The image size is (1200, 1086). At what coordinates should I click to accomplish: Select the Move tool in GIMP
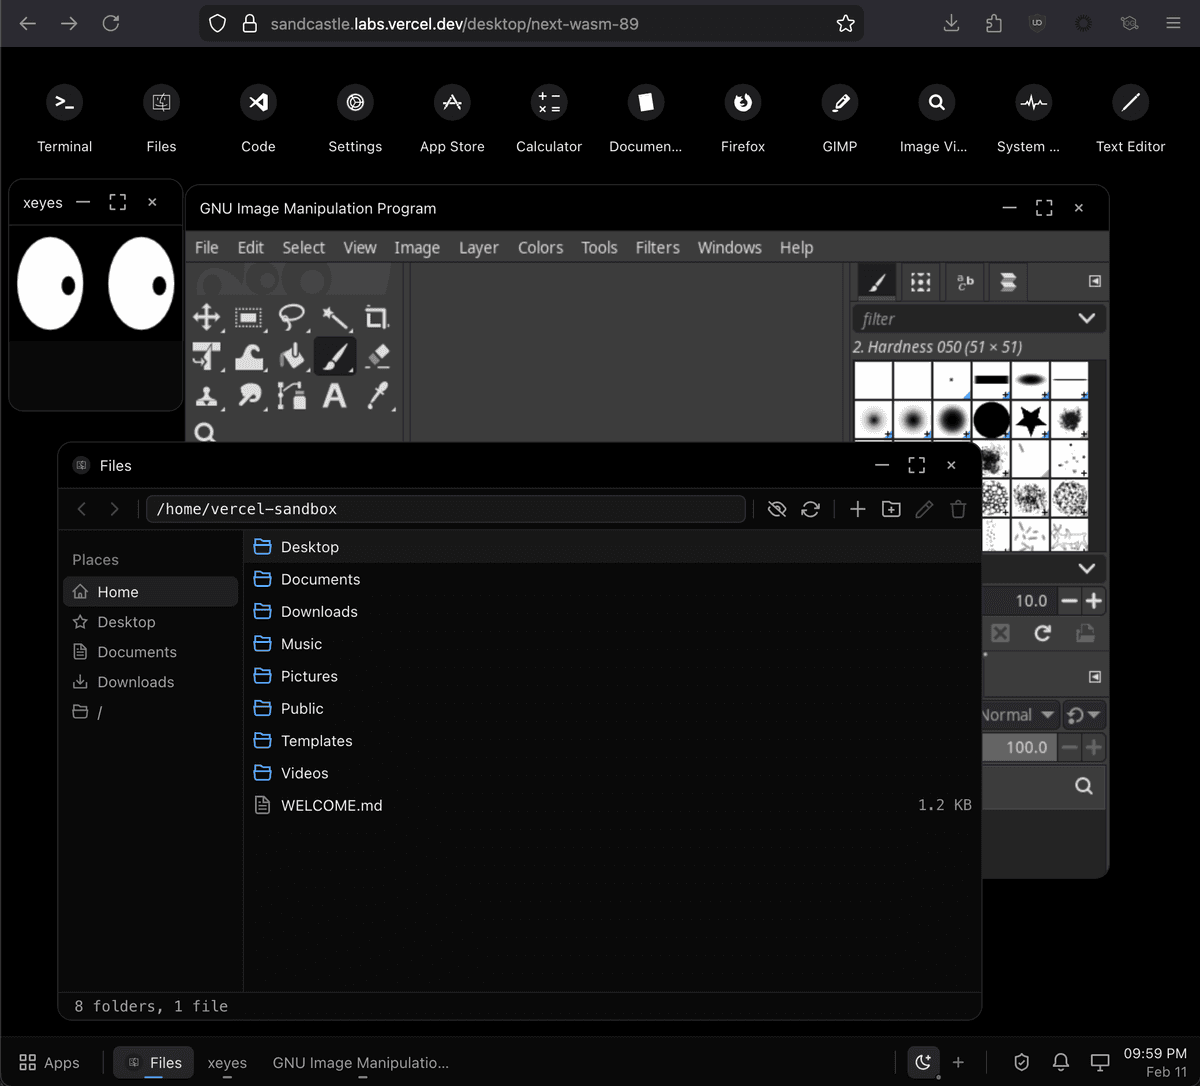207,318
